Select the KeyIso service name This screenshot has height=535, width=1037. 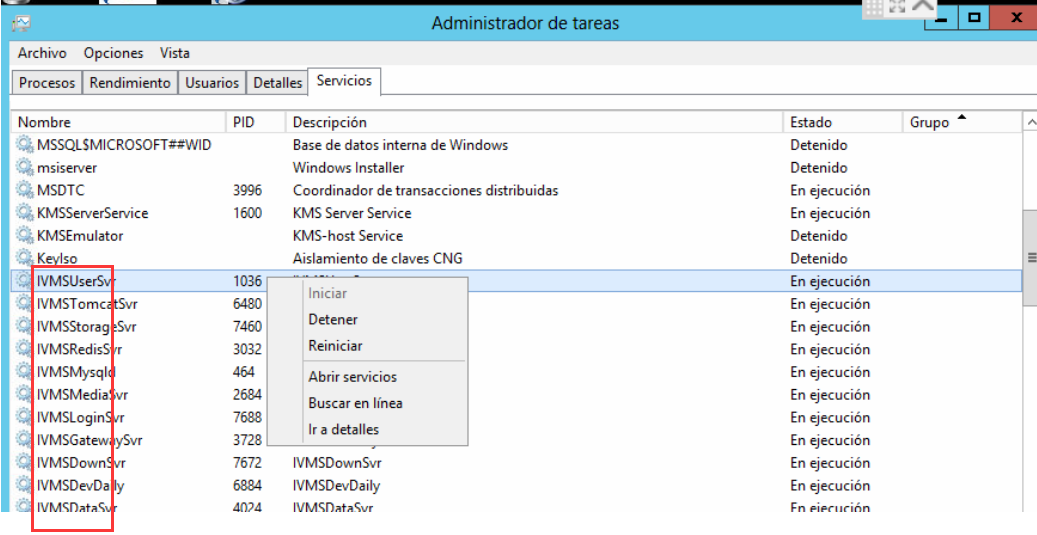(x=58, y=259)
